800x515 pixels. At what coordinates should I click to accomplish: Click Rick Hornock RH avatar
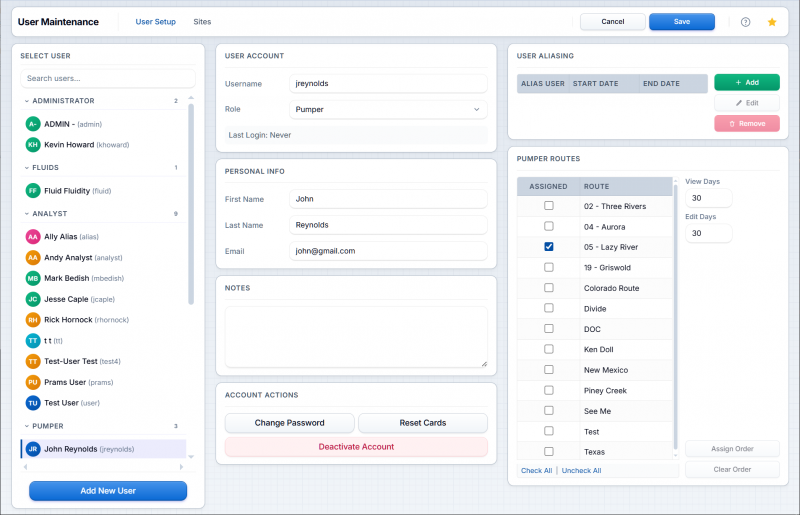(x=33, y=320)
